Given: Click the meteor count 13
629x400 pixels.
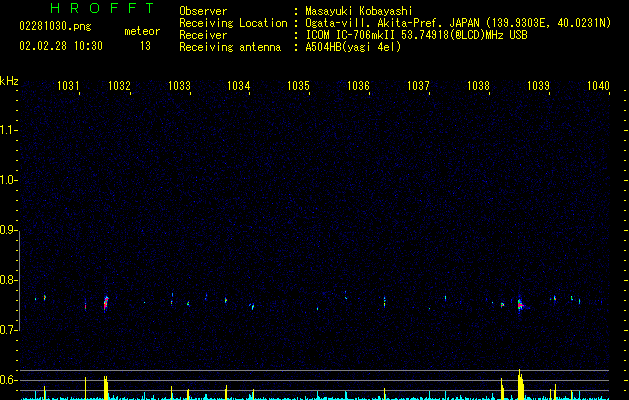Looking at the screenshot, I should (x=145, y=46).
